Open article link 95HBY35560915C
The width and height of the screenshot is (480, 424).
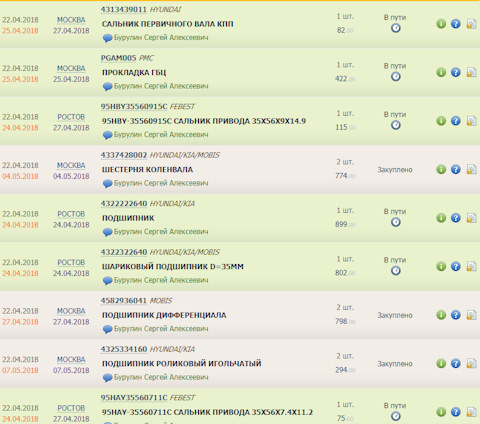(x=134, y=107)
